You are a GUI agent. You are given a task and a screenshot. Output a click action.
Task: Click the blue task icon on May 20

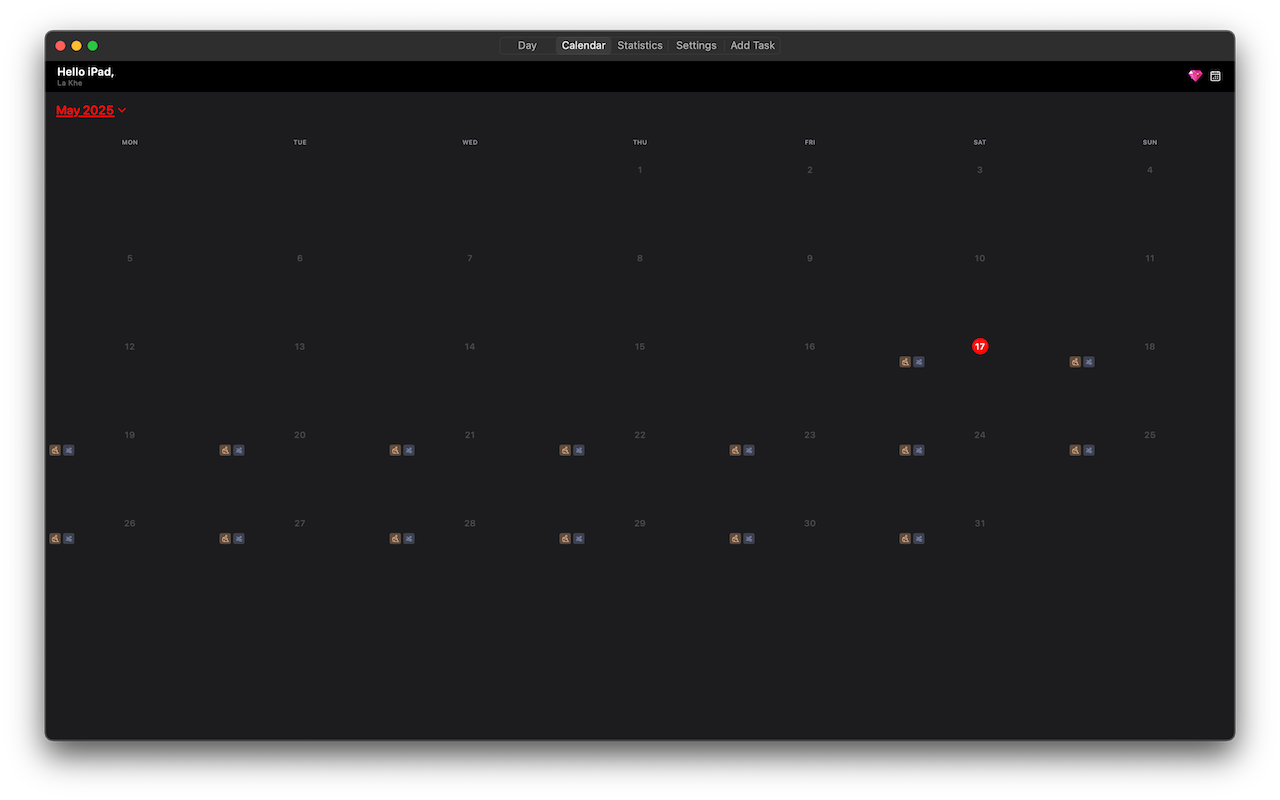click(x=239, y=450)
